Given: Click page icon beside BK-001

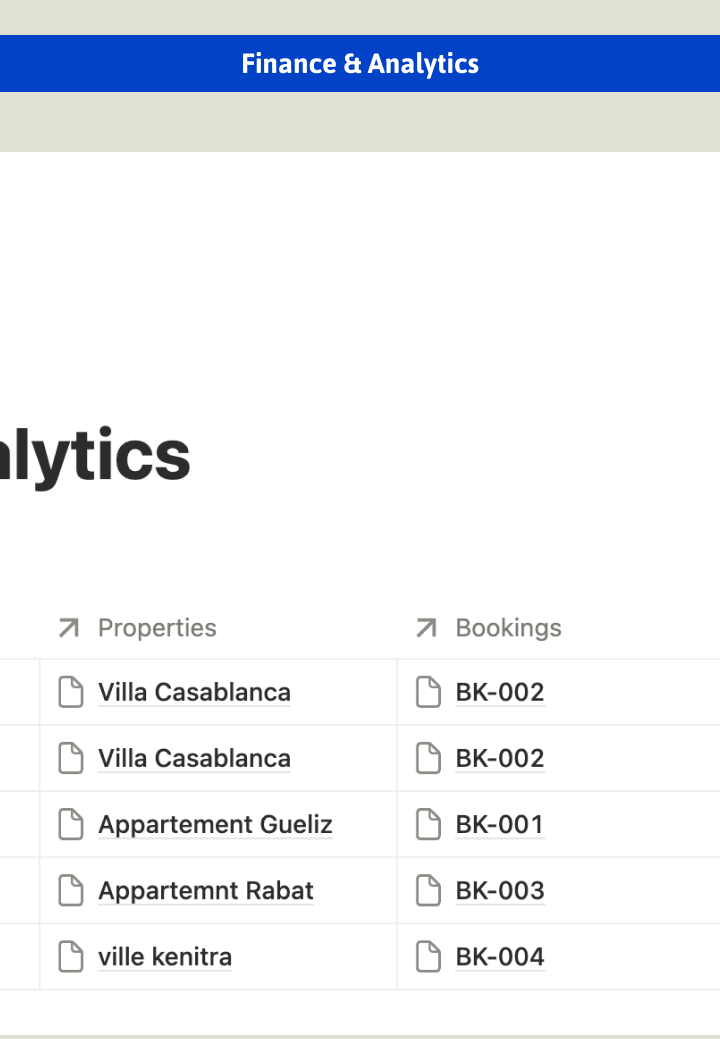Looking at the screenshot, I should [429, 824].
